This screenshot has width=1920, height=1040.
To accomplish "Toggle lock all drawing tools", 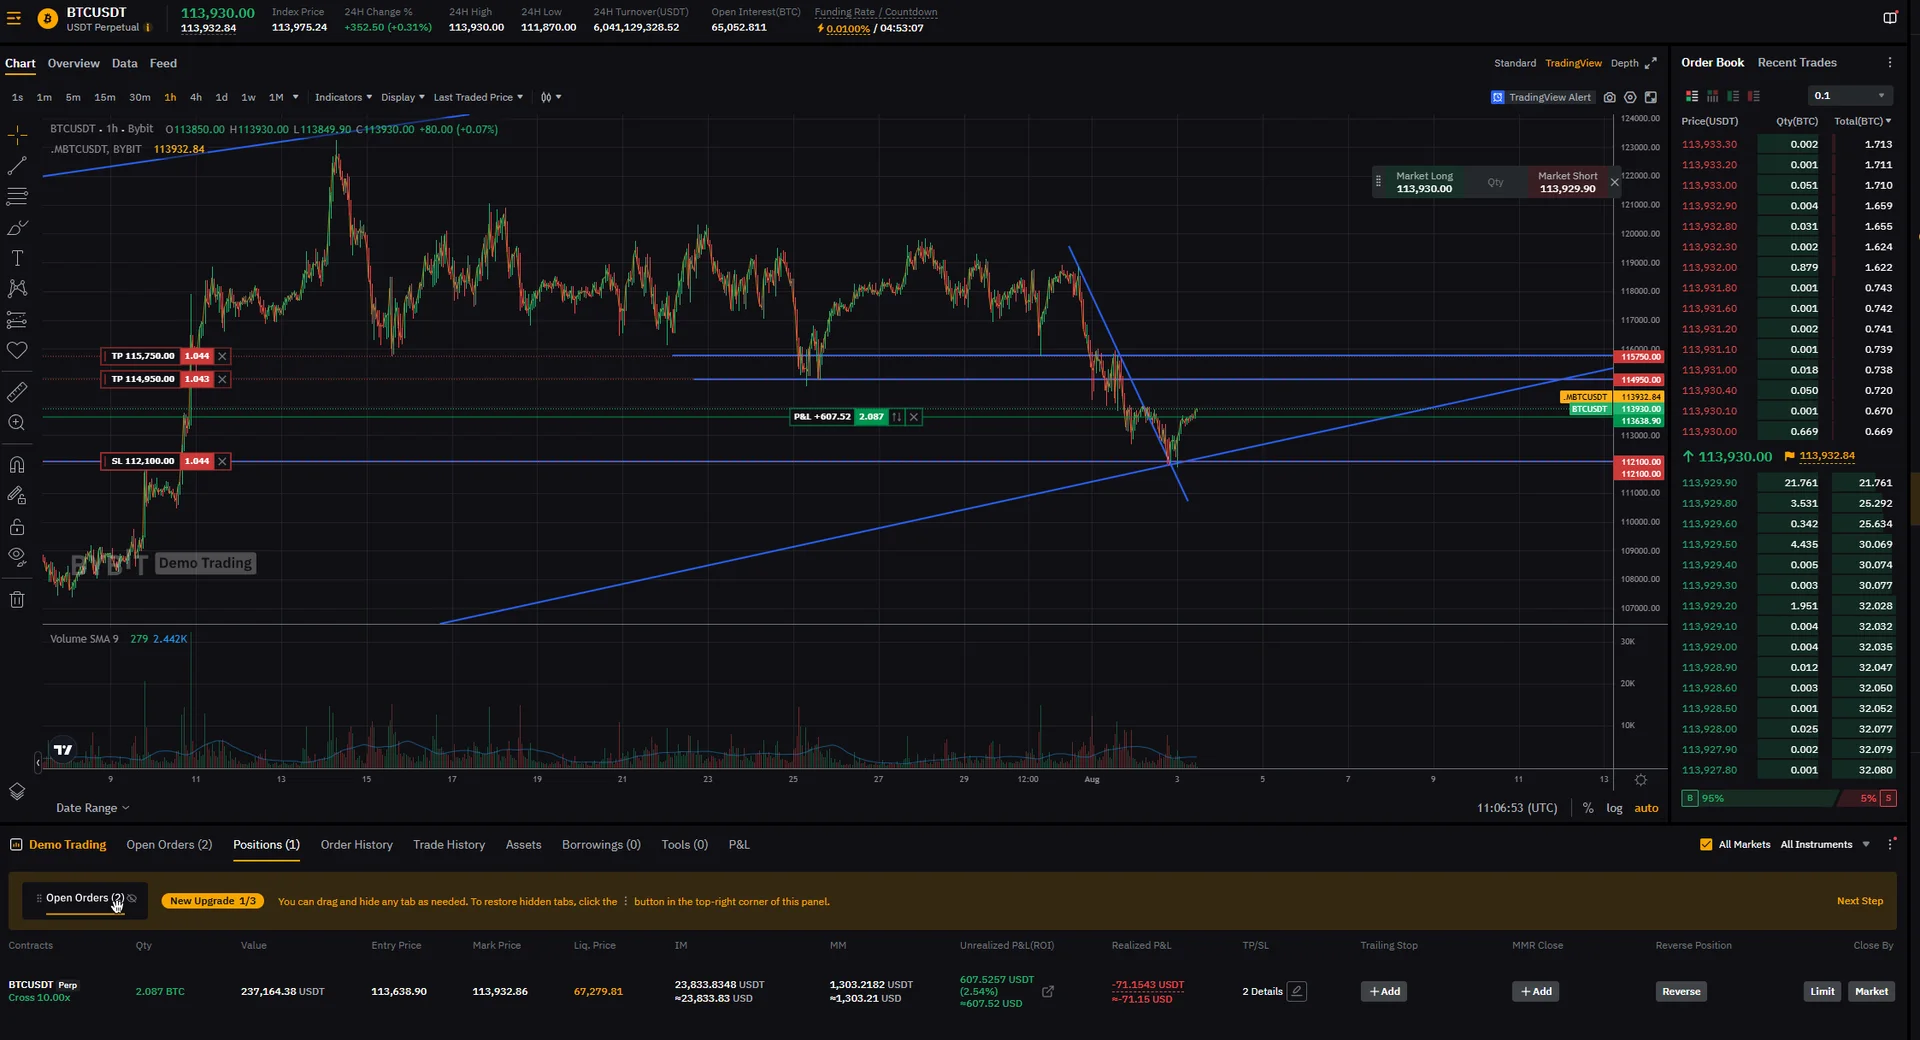I will click(x=17, y=526).
